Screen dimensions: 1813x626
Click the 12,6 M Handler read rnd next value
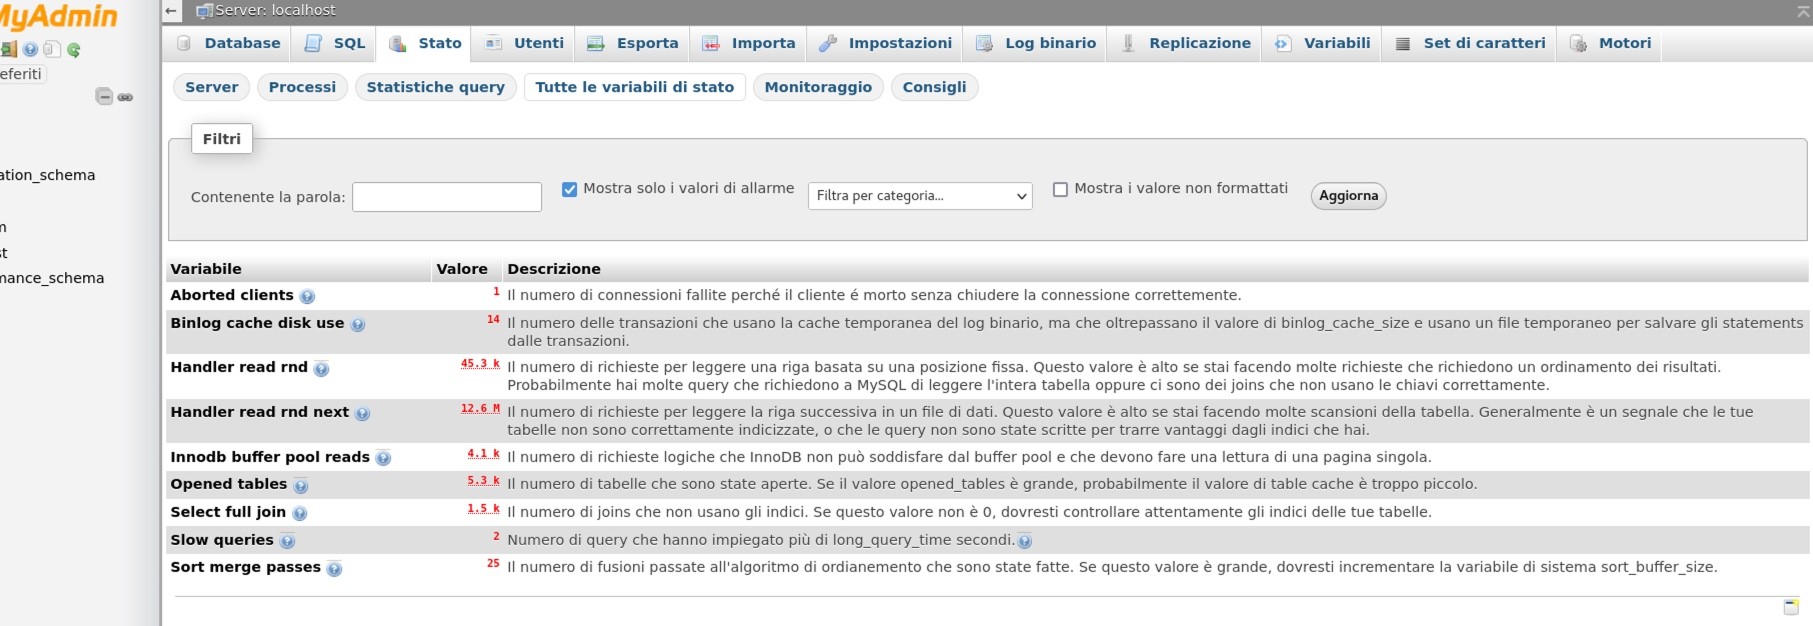[x=480, y=409]
